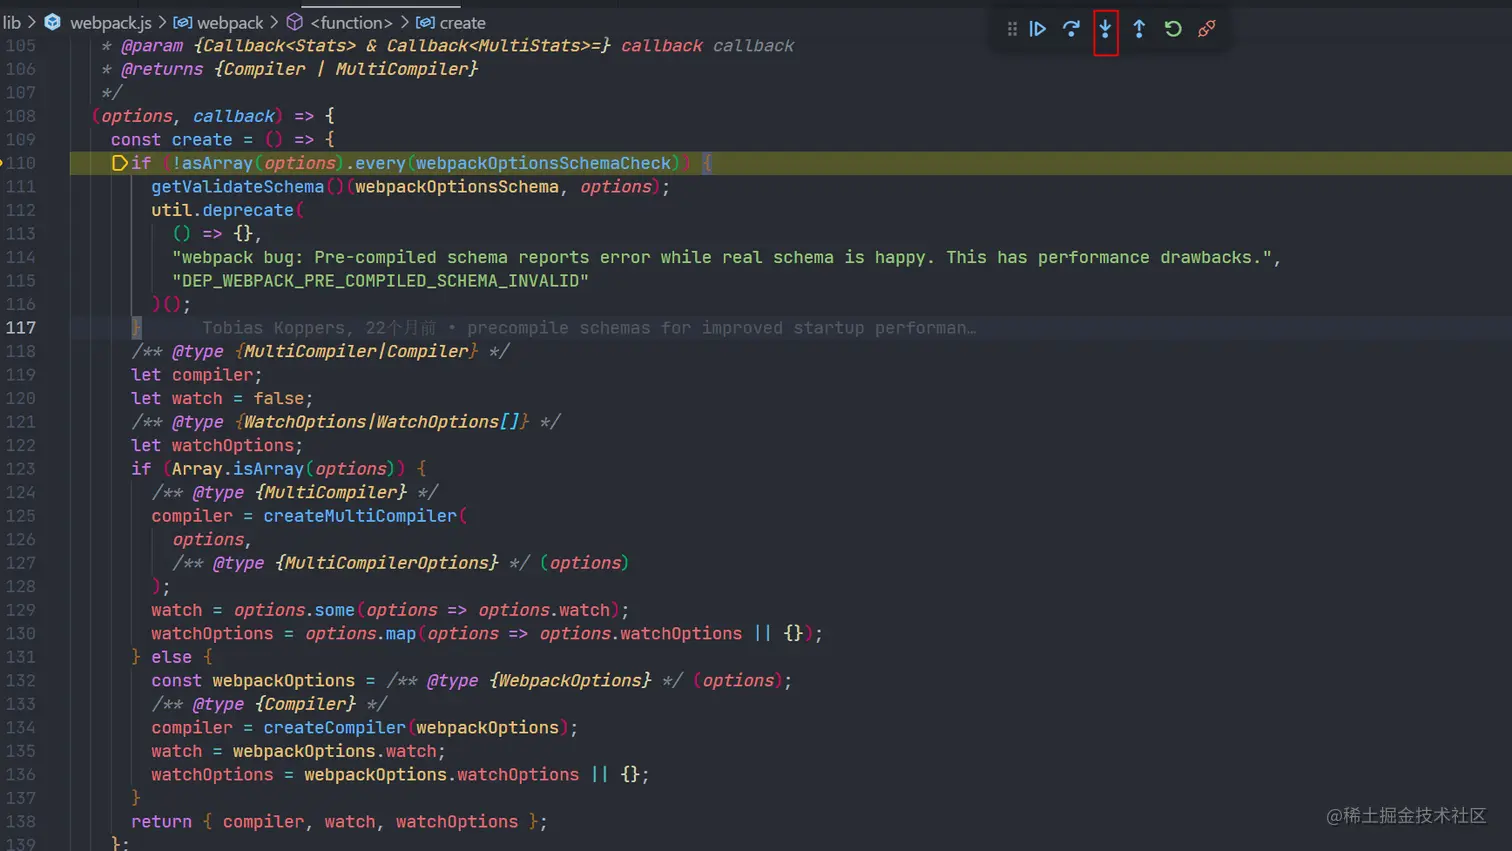Click 'Array.isArray' on line 123
1512x851 pixels.
237,469
